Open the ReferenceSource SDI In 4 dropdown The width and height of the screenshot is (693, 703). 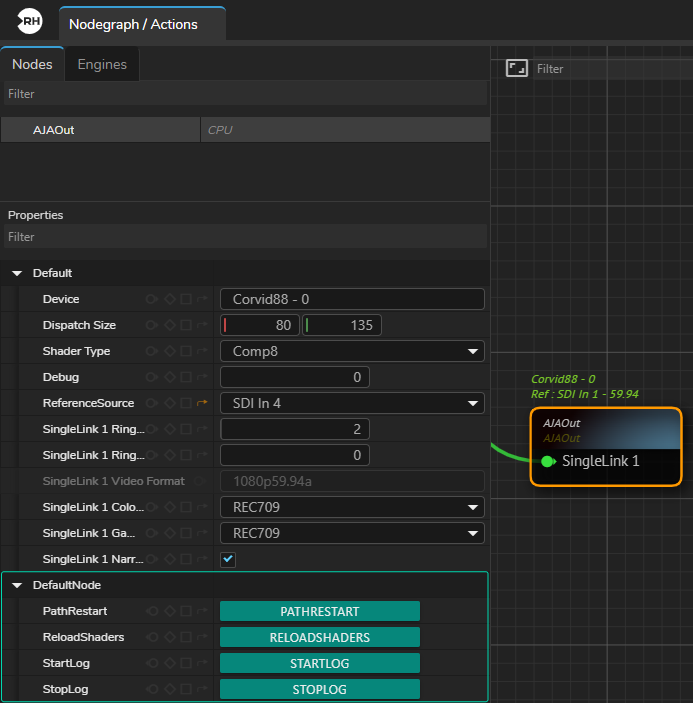pos(352,403)
